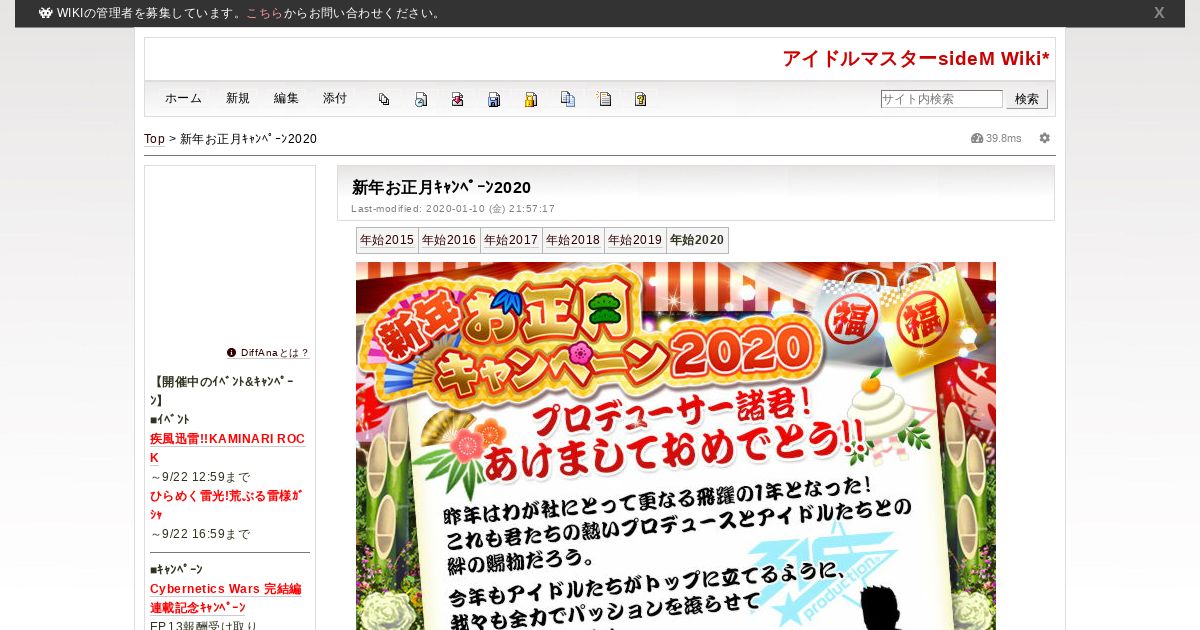The width and height of the screenshot is (1200, 630).
Task: Click the red arrow backup icon
Action: click(457, 99)
